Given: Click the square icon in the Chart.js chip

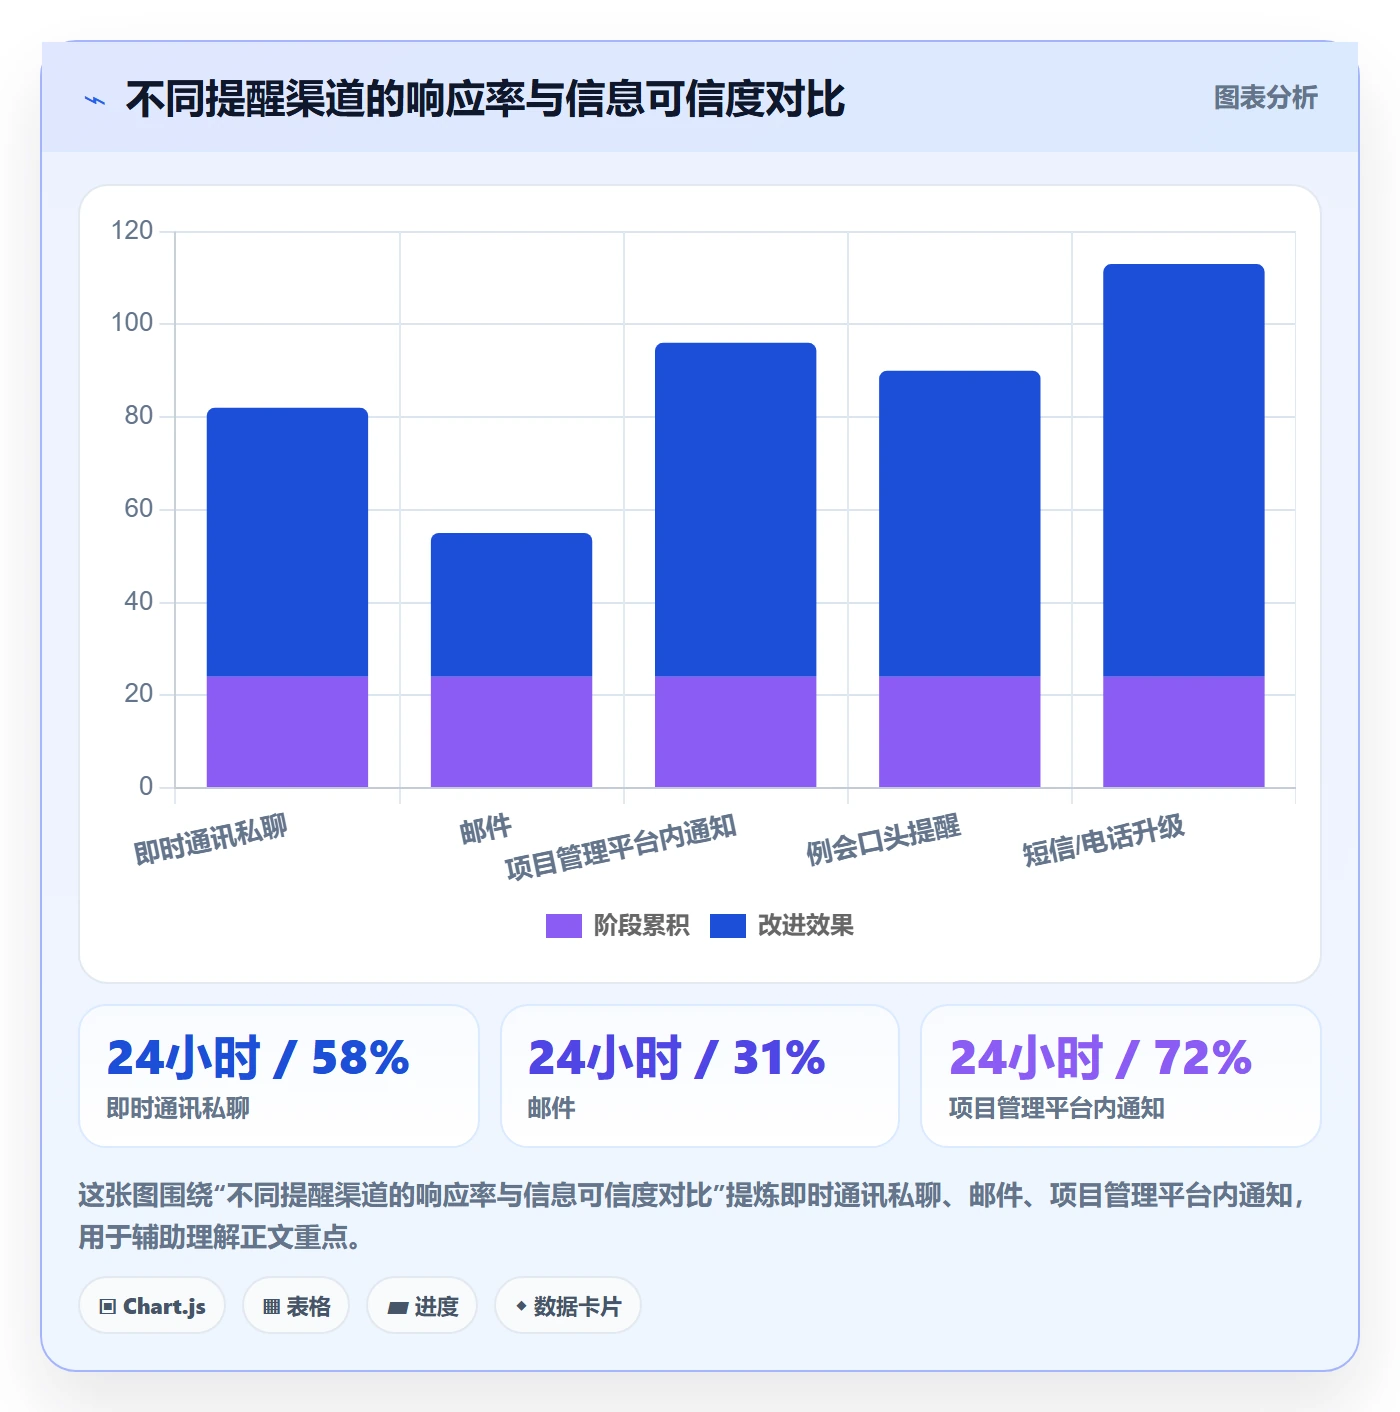Looking at the screenshot, I should click(x=108, y=1307).
